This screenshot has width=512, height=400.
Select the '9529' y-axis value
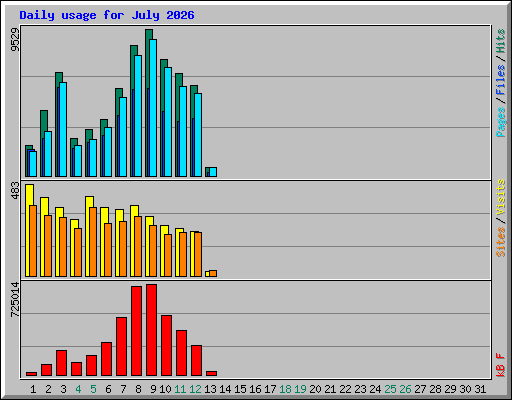(15, 40)
